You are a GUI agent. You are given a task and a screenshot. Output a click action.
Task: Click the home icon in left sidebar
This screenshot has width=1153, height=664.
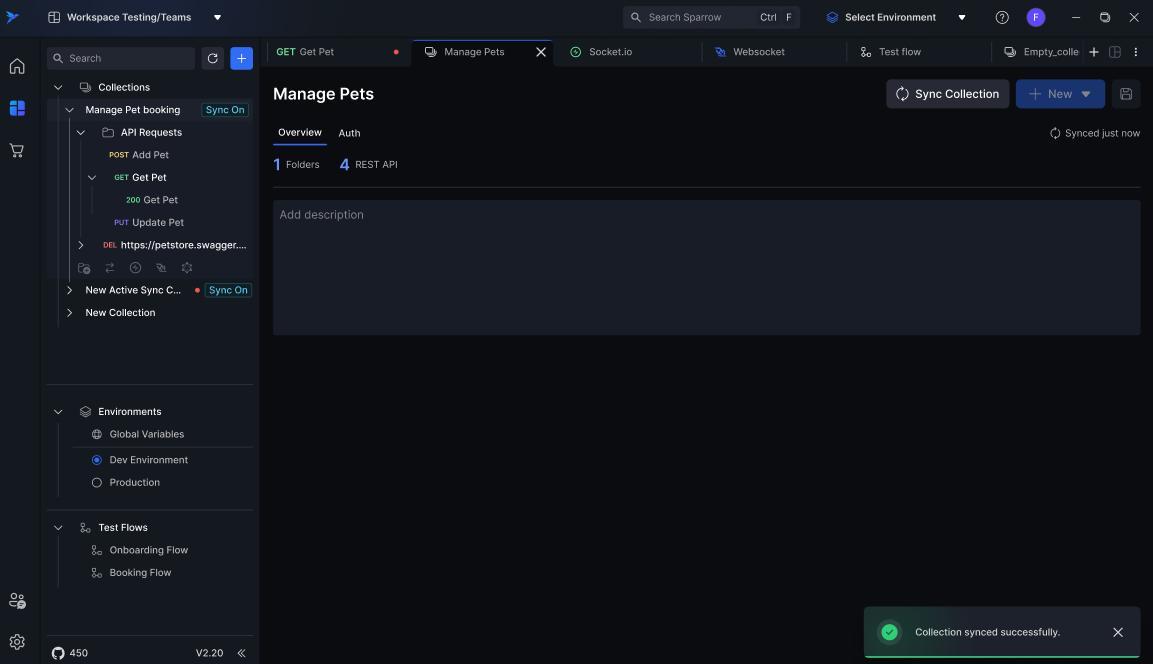tap(17, 66)
